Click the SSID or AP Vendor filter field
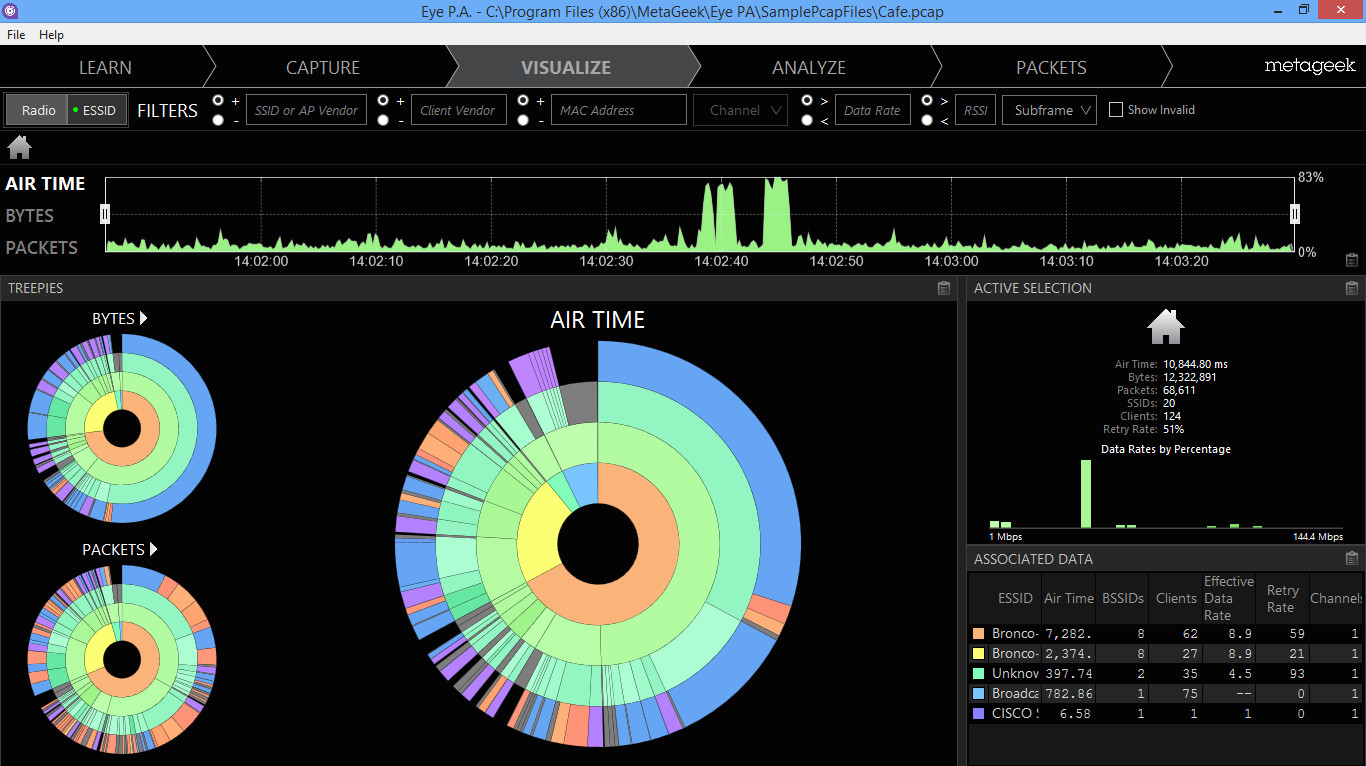 306,110
